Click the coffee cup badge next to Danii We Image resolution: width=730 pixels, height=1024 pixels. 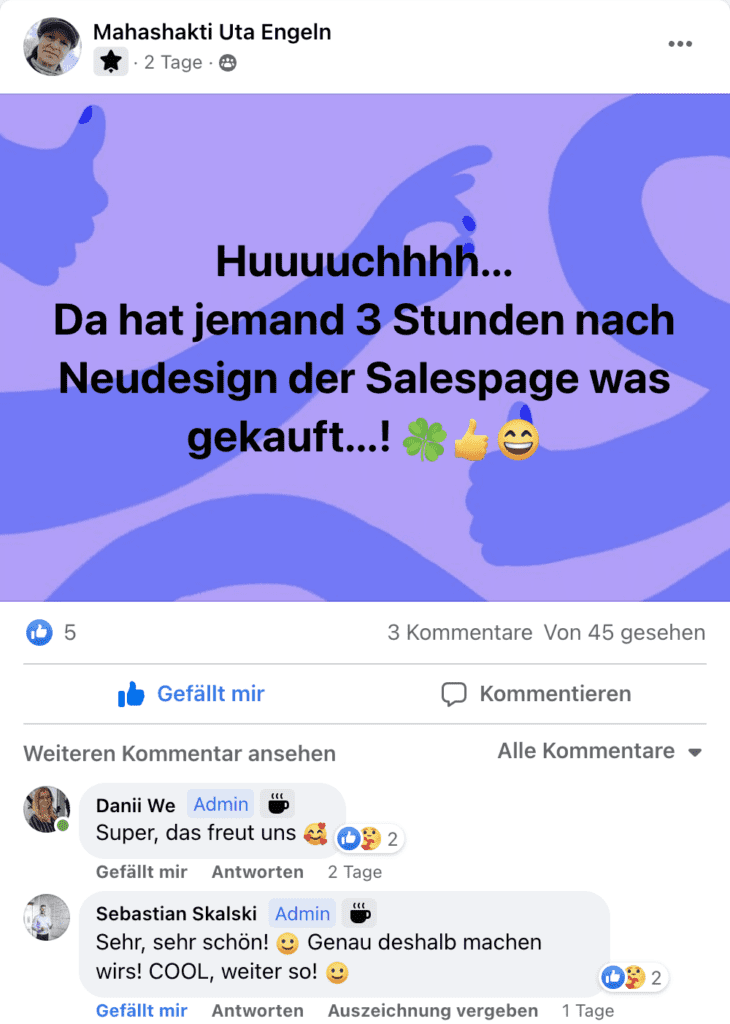click(278, 804)
